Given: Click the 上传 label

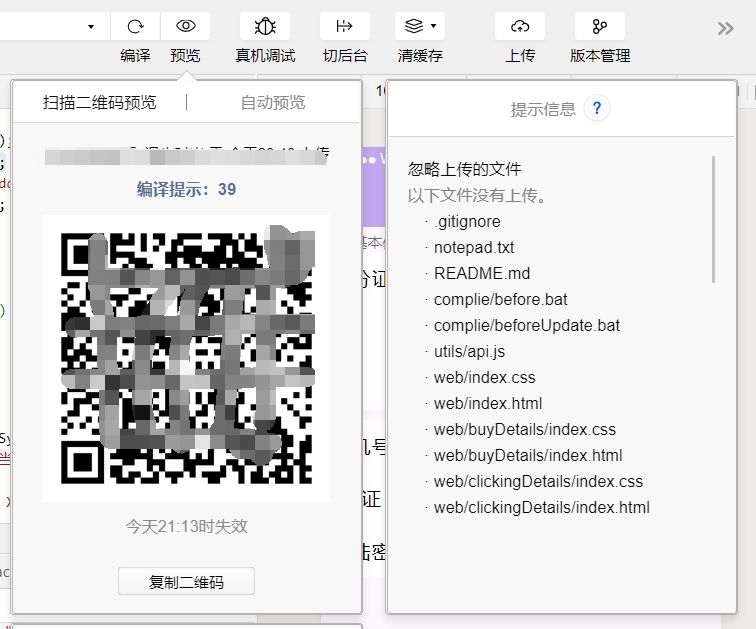Looking at the screenshot, I should tap(520, 55).
